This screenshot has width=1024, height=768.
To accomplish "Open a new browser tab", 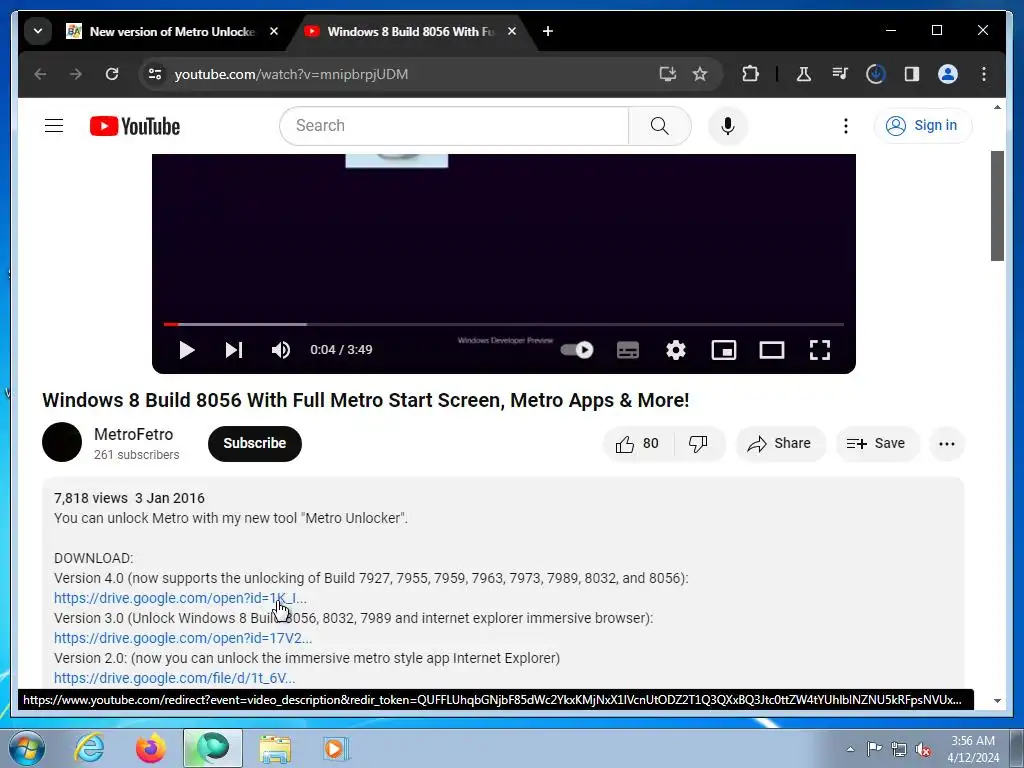I will (x=548, y=31).
